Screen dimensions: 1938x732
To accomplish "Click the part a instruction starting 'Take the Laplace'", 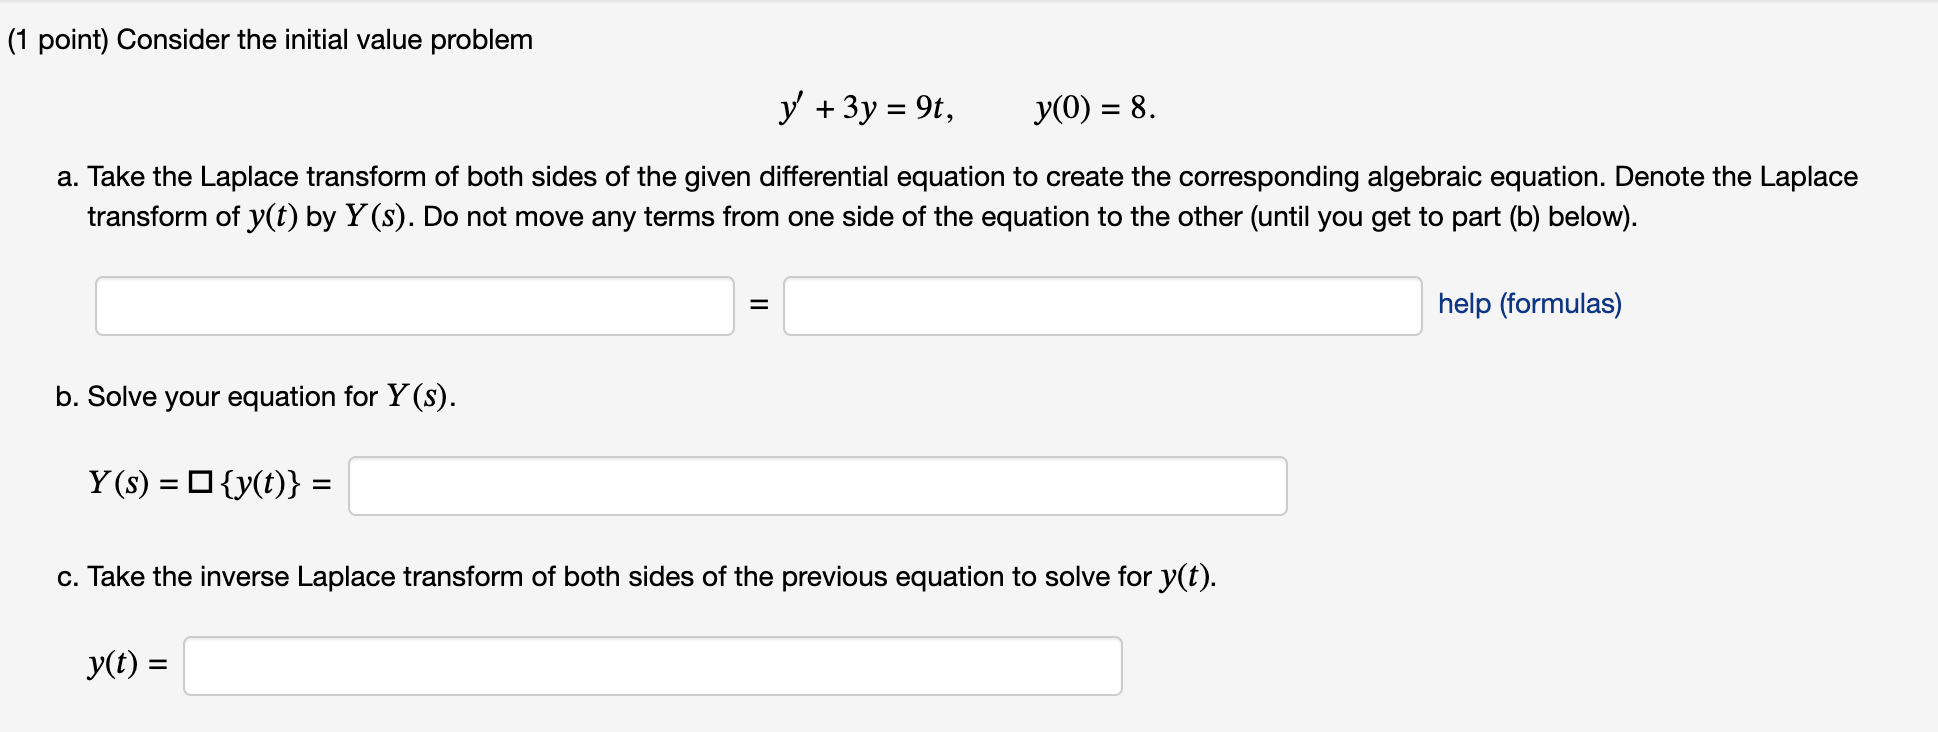I will [x=500, y=177].
